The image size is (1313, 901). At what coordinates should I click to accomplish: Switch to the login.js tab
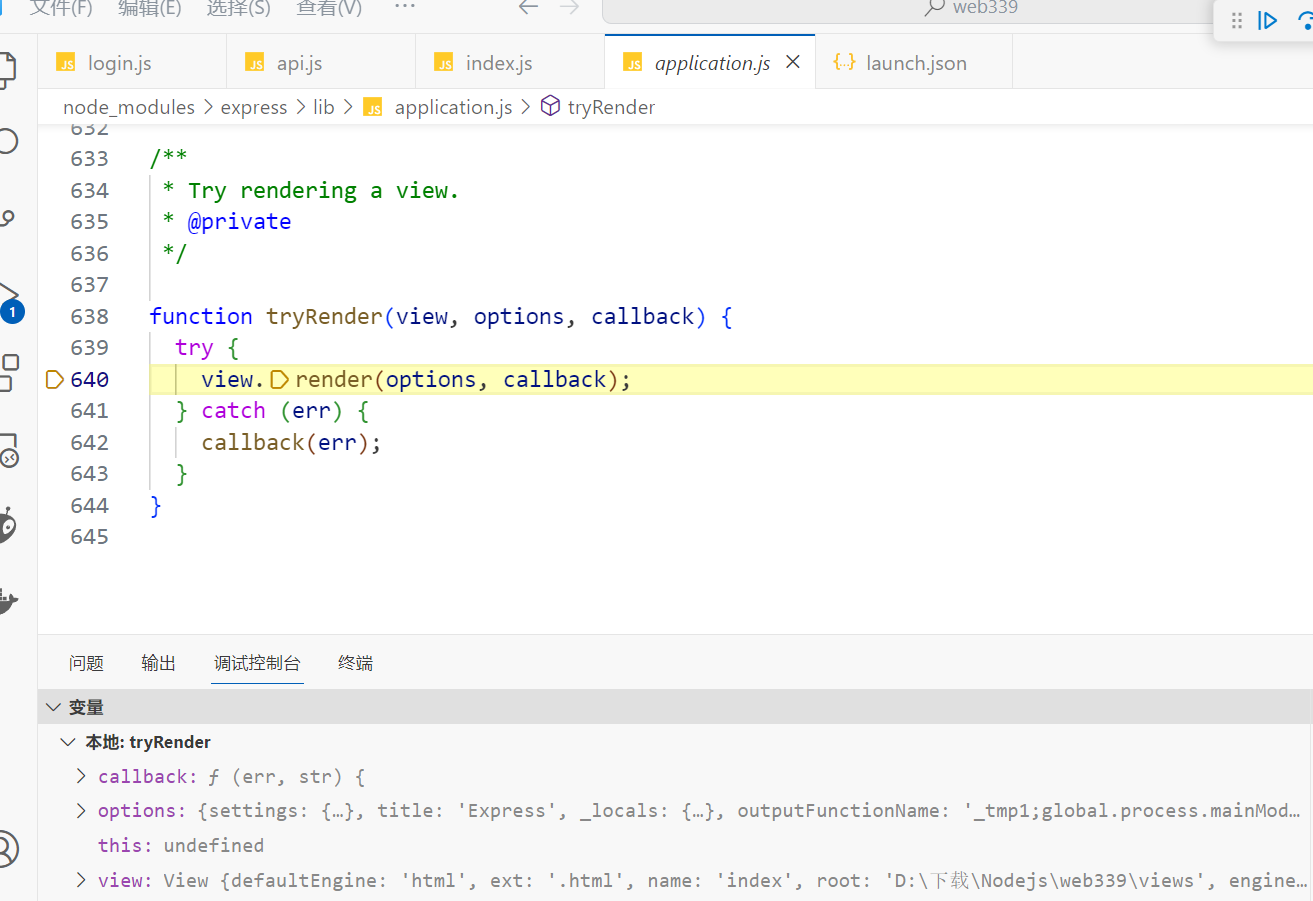point(132,63)
